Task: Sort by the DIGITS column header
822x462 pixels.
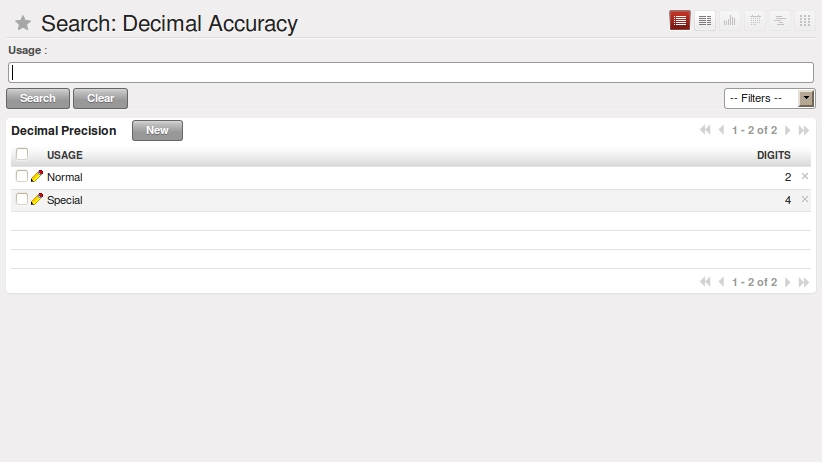Action: pos(773,155)
